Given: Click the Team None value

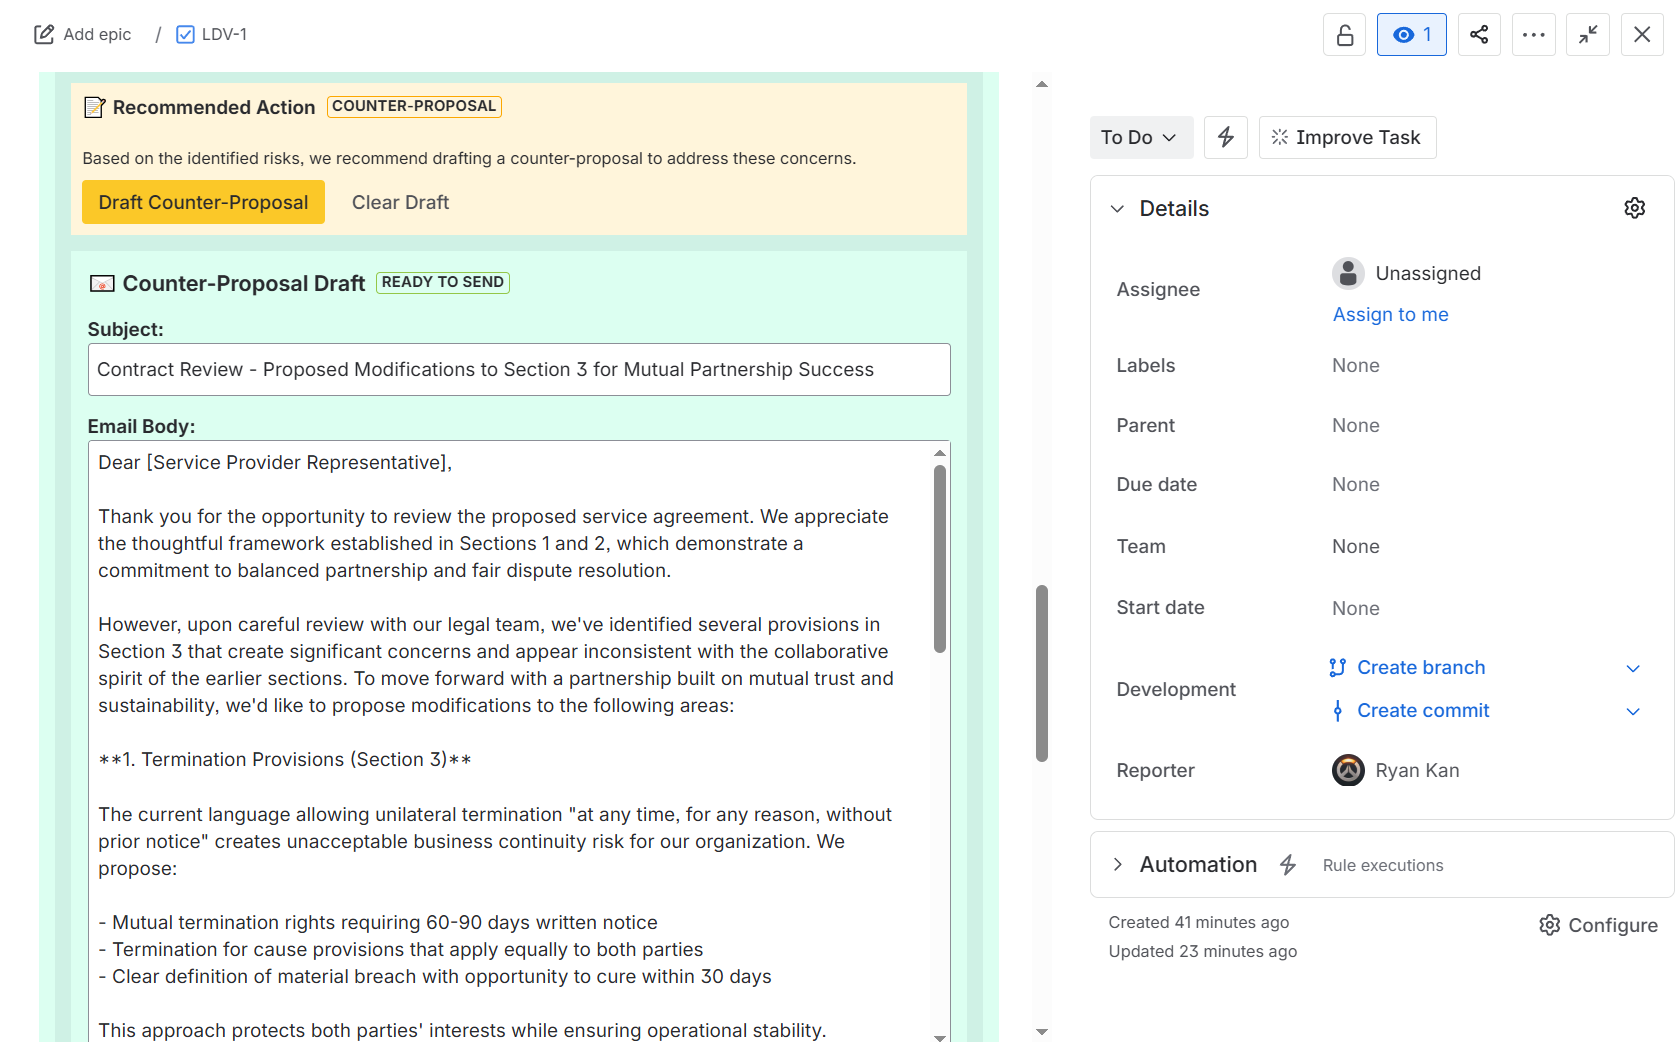Looking at the screenshot, I should point(1355,547).
